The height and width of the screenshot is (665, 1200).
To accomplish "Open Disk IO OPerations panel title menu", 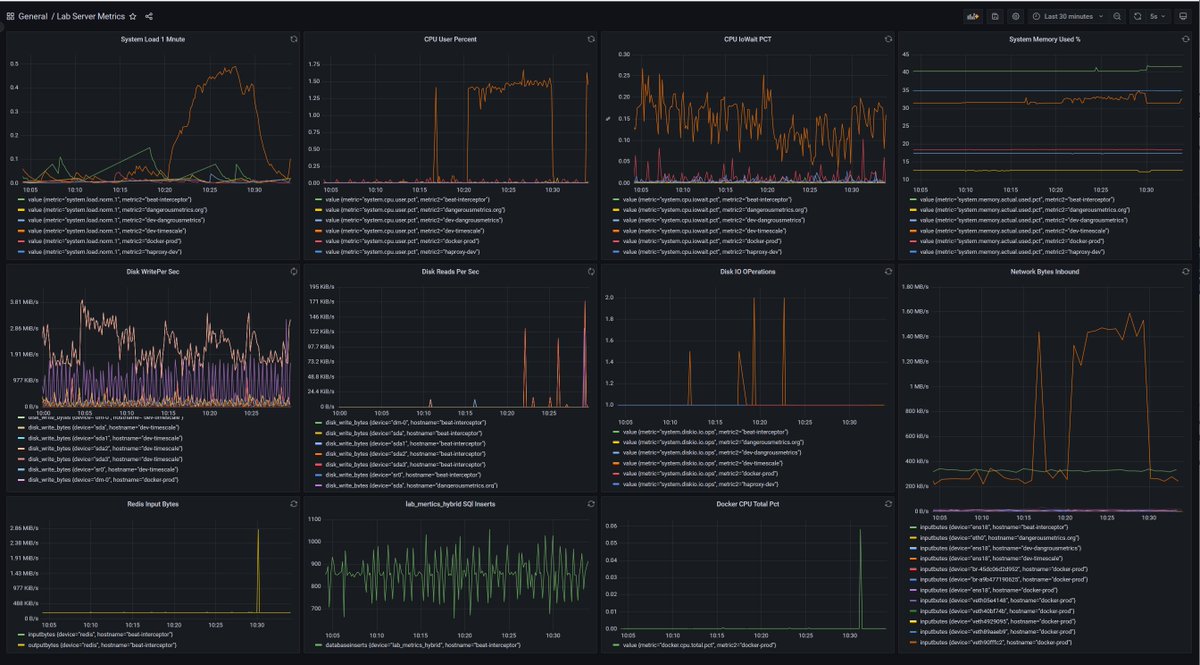I will click(748, 271).
